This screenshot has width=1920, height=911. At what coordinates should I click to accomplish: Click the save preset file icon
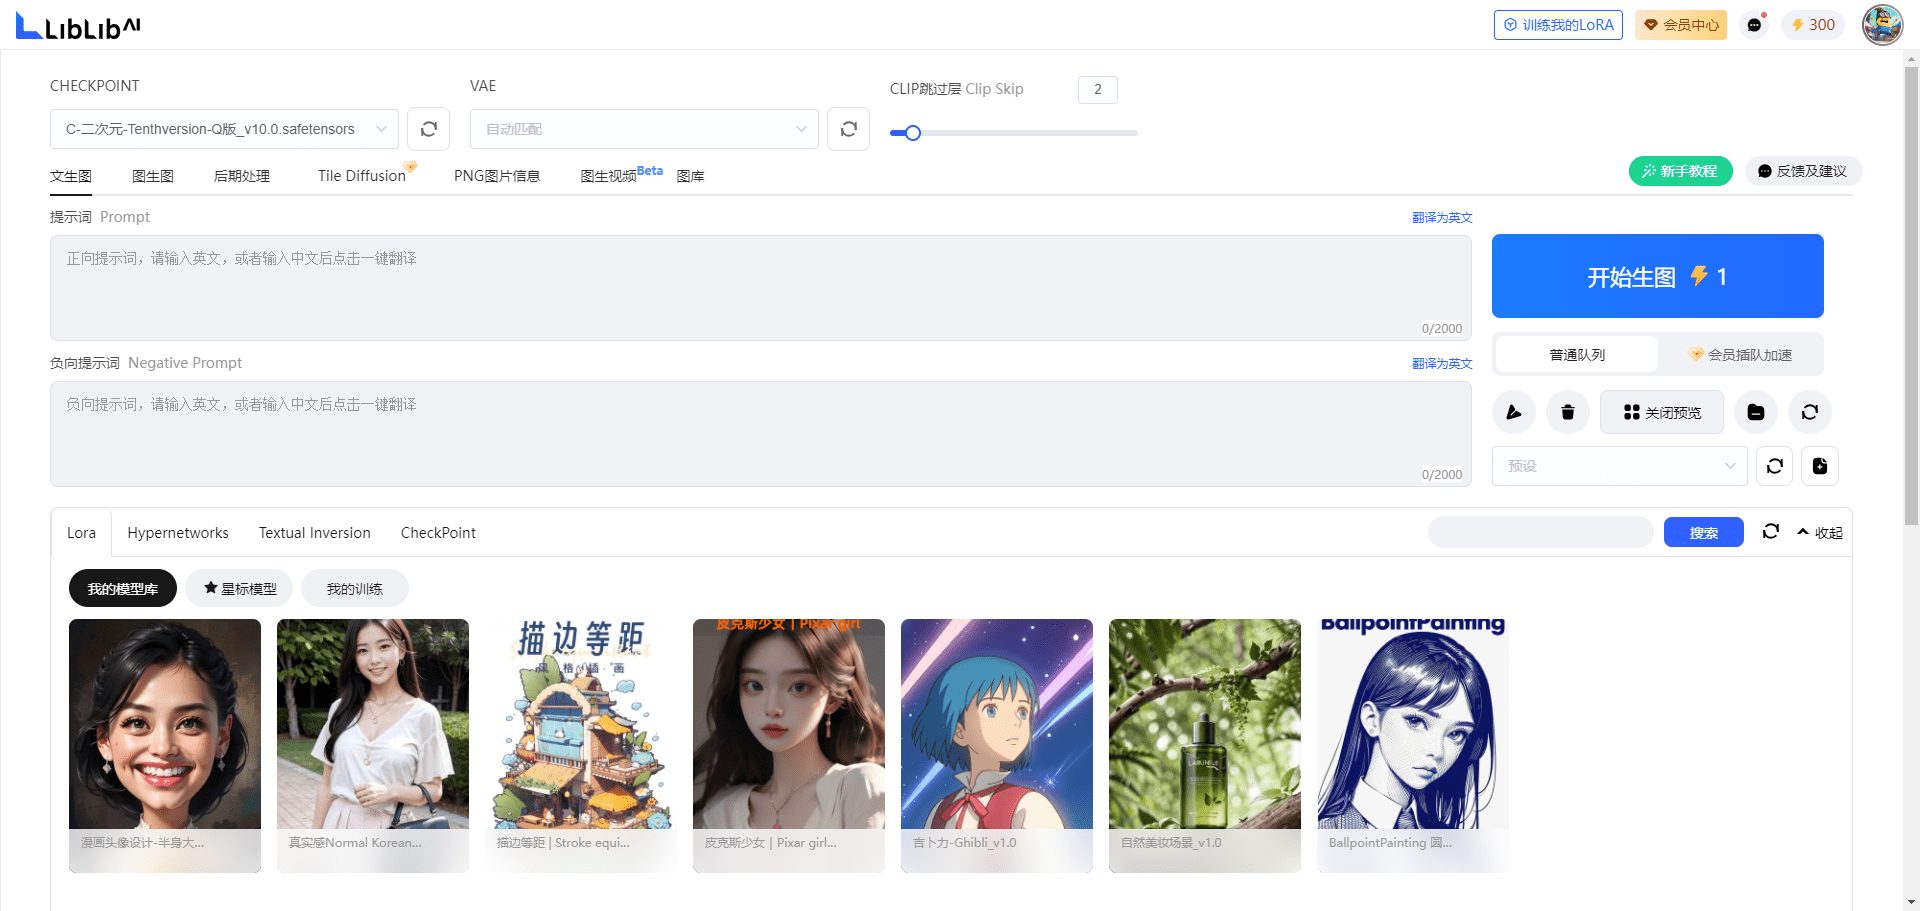[x=1820, y=466]
